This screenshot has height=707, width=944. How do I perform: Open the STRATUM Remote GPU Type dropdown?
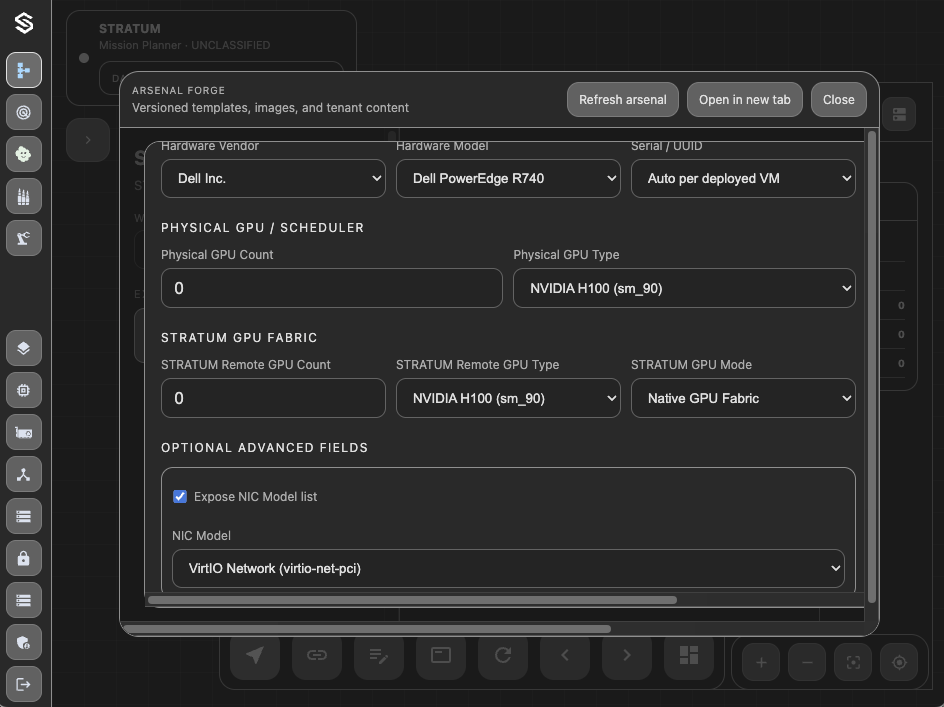coord(508,398)
